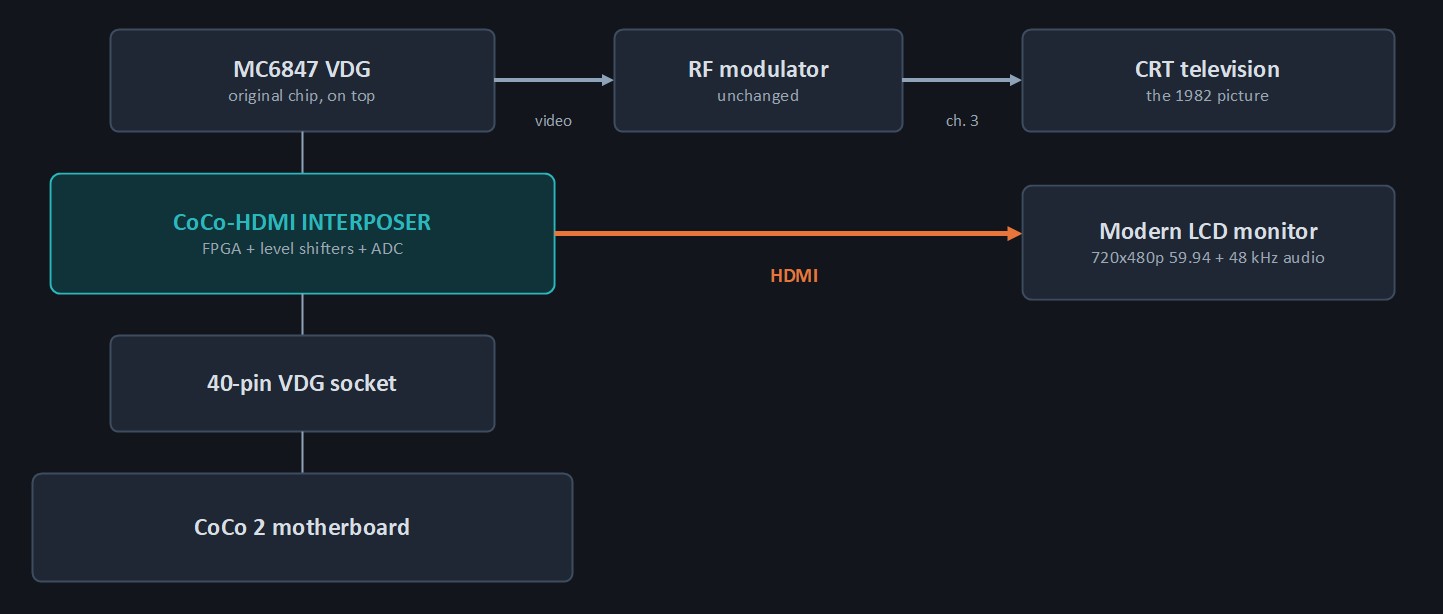Viewport: 1443px width, 614px height.
Task: Click the 'ch. 3' arrow label
Action: pos(962,120)
